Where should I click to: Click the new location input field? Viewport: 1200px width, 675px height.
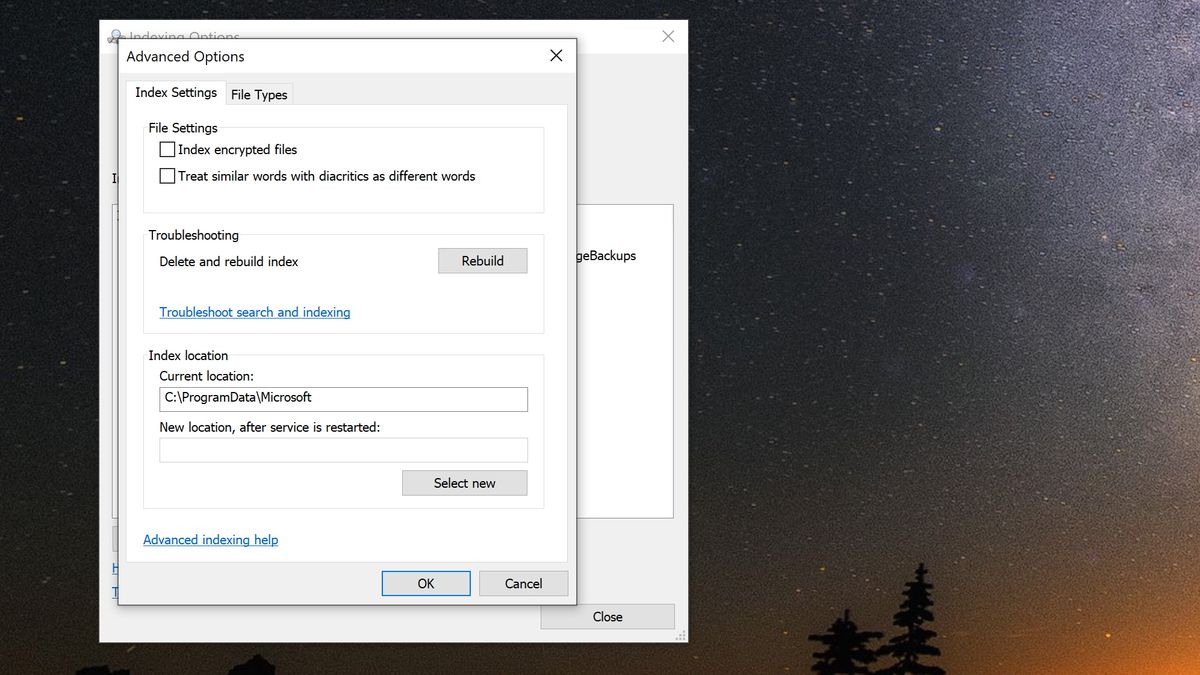pos(343,450)
